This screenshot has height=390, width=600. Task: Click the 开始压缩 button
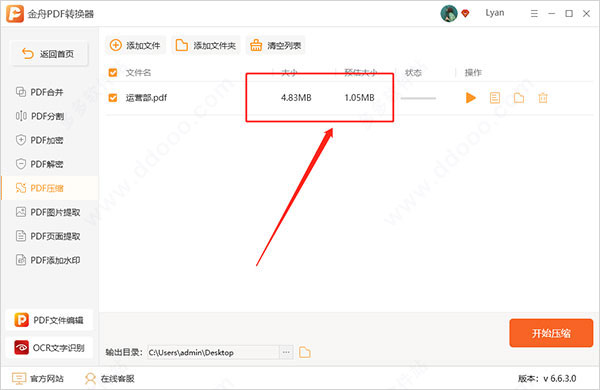551,333
